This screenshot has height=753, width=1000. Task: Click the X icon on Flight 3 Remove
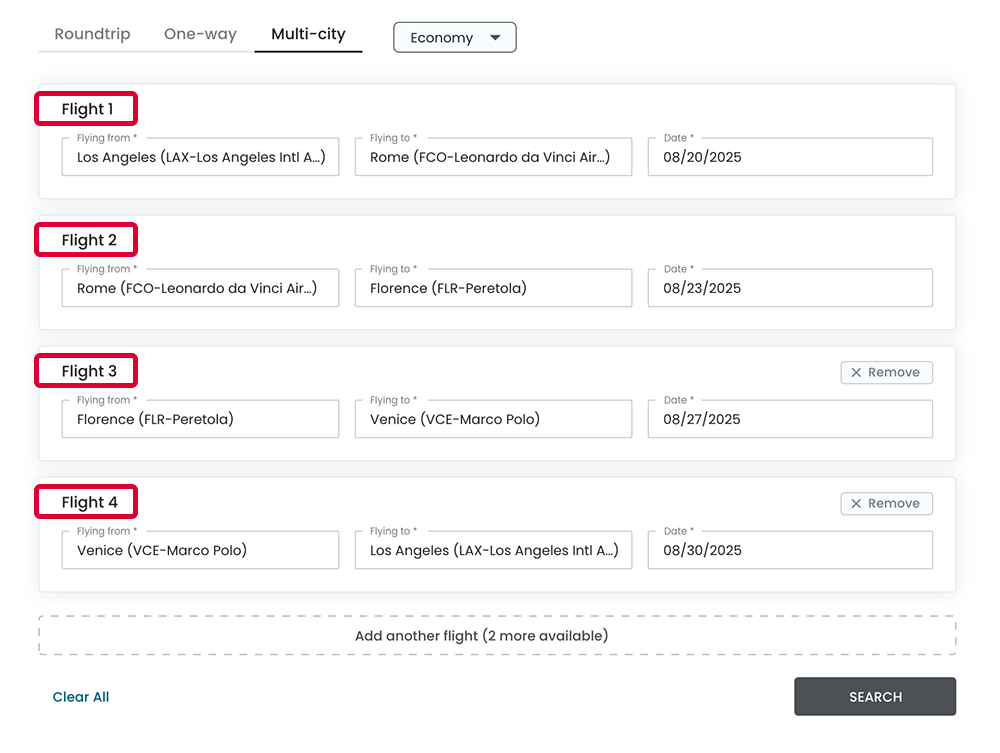pos(856,373)
